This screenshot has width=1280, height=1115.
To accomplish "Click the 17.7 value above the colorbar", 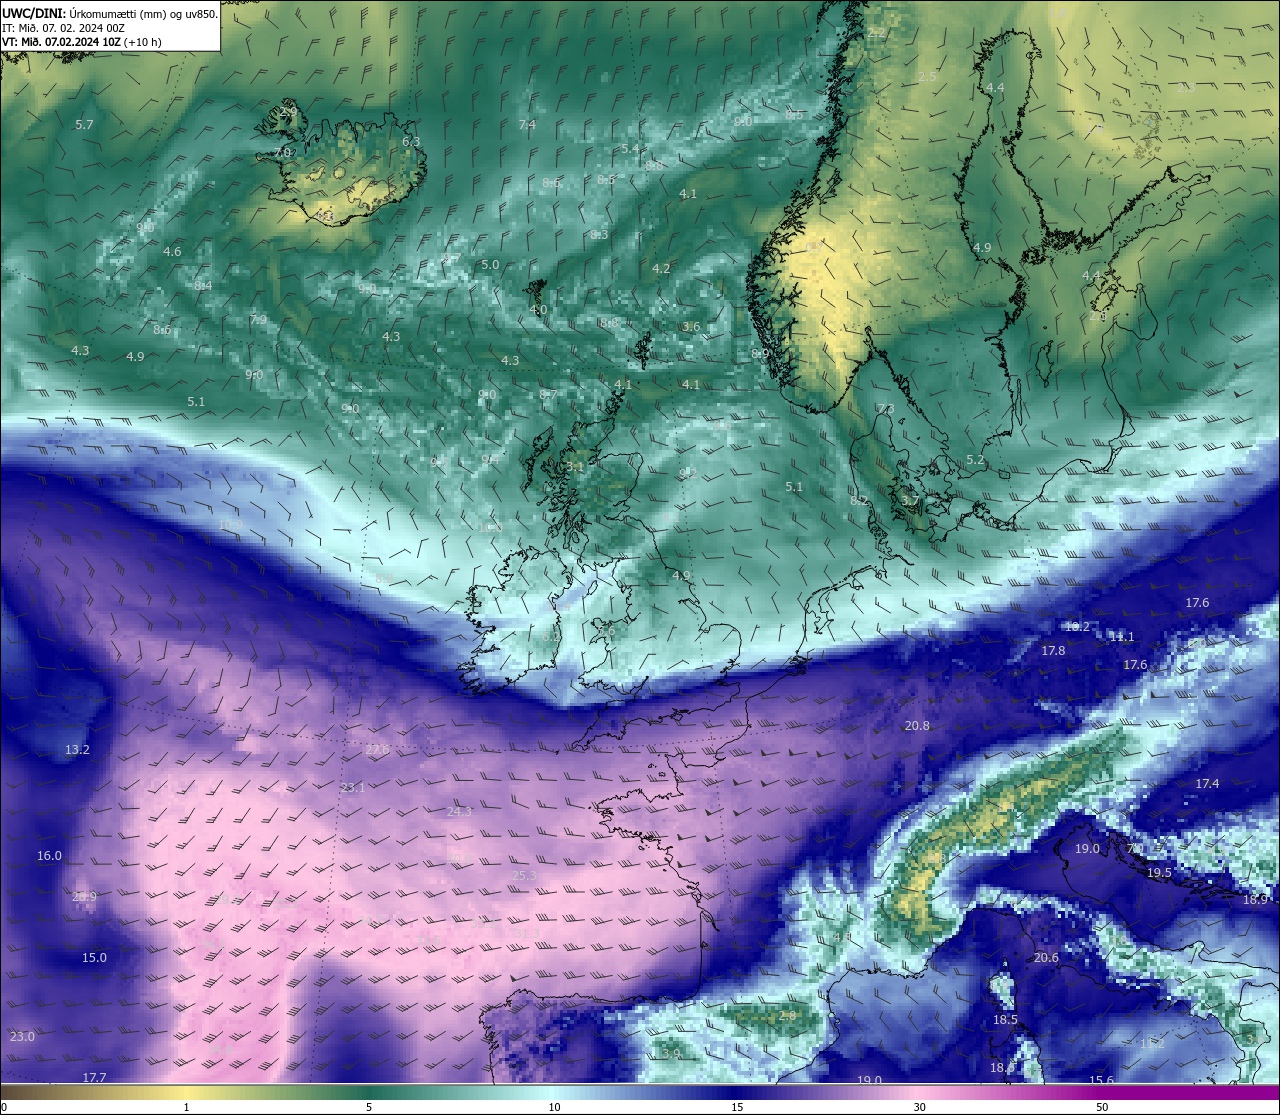I will click(x=94, y=1078).
